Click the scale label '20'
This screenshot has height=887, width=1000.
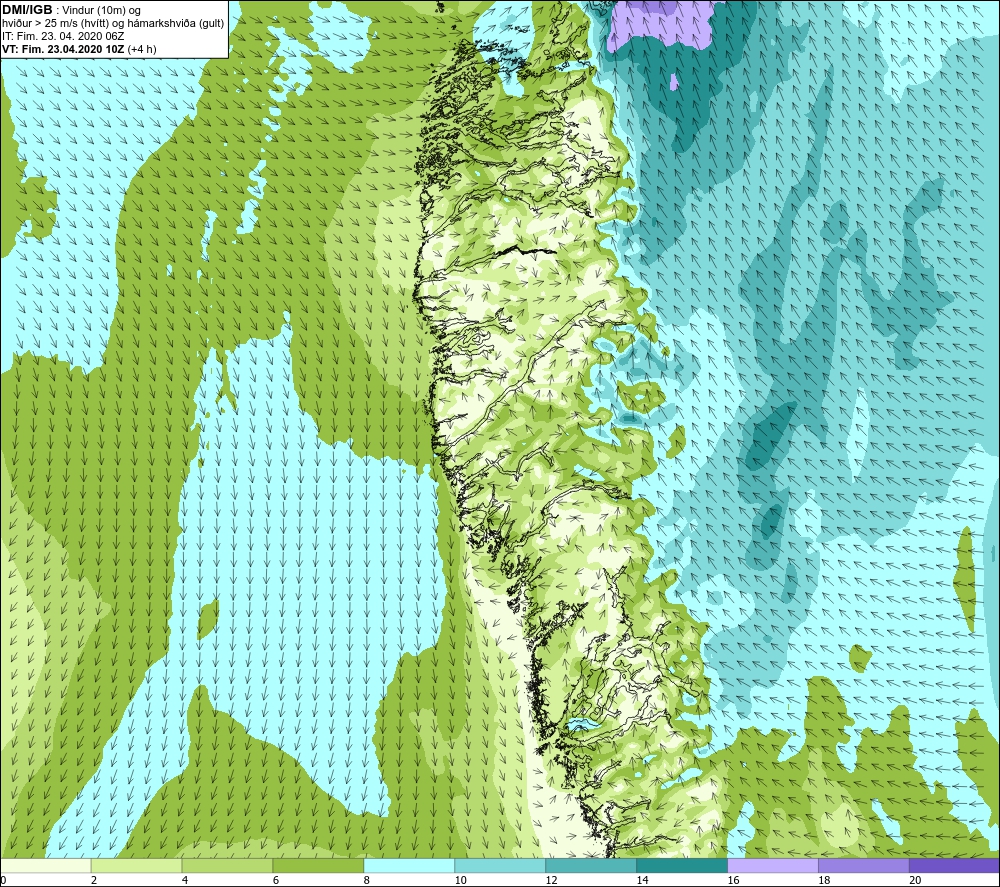click(915, 880)
